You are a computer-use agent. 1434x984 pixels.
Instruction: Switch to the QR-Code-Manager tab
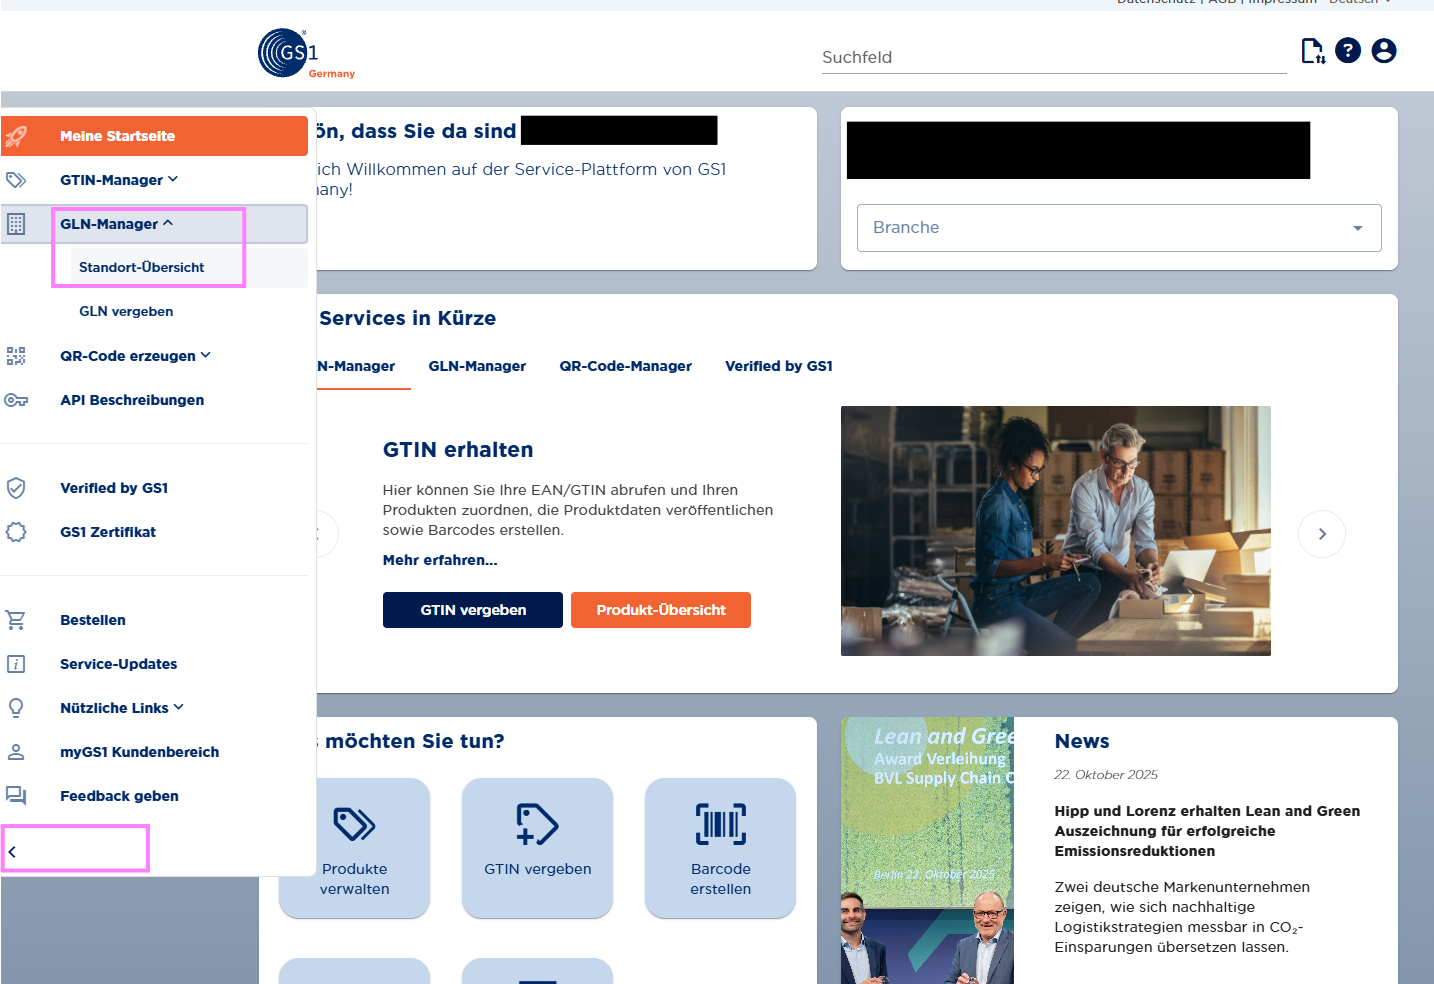626,366
